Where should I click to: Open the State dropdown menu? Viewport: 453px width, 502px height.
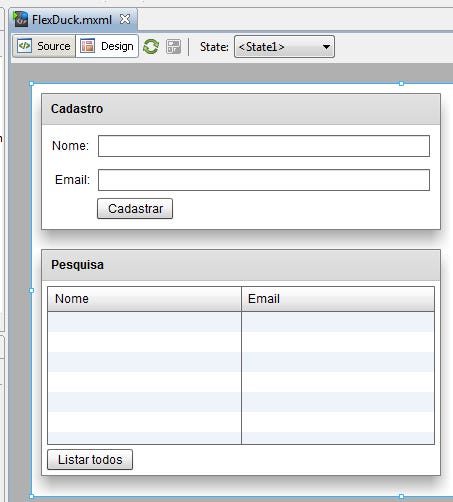pyautogui.click(x=284, y=47)
